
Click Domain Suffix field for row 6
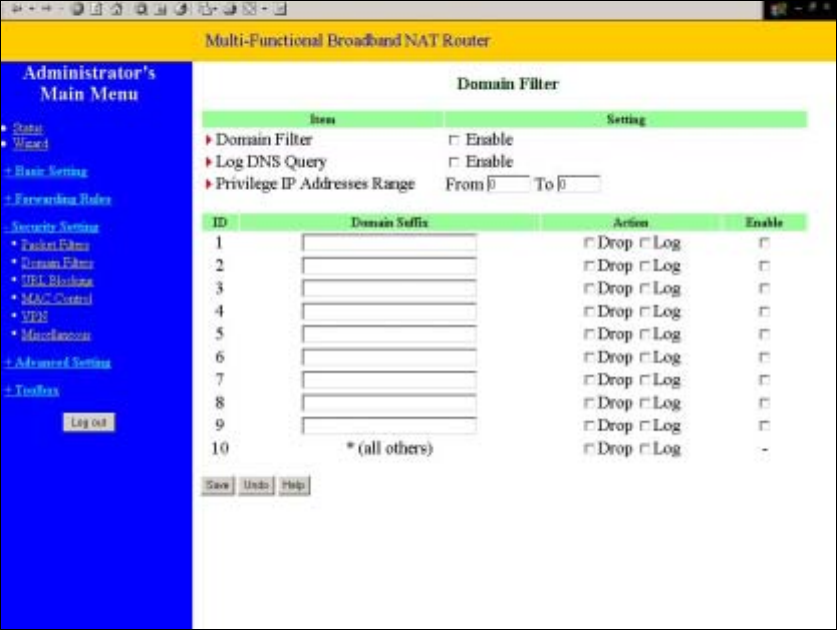tap(389, 357)
